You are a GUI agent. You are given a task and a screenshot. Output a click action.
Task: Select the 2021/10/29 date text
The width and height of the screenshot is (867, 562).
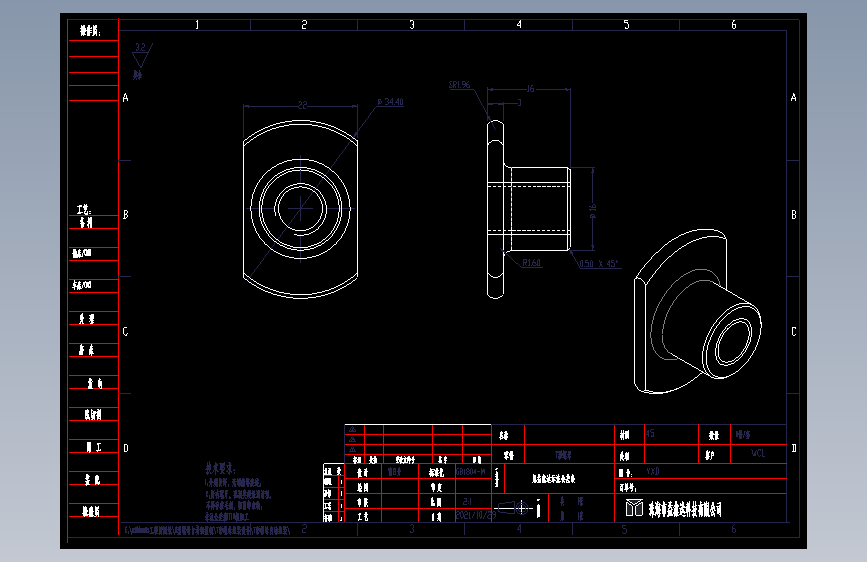[x=476, y=515]
